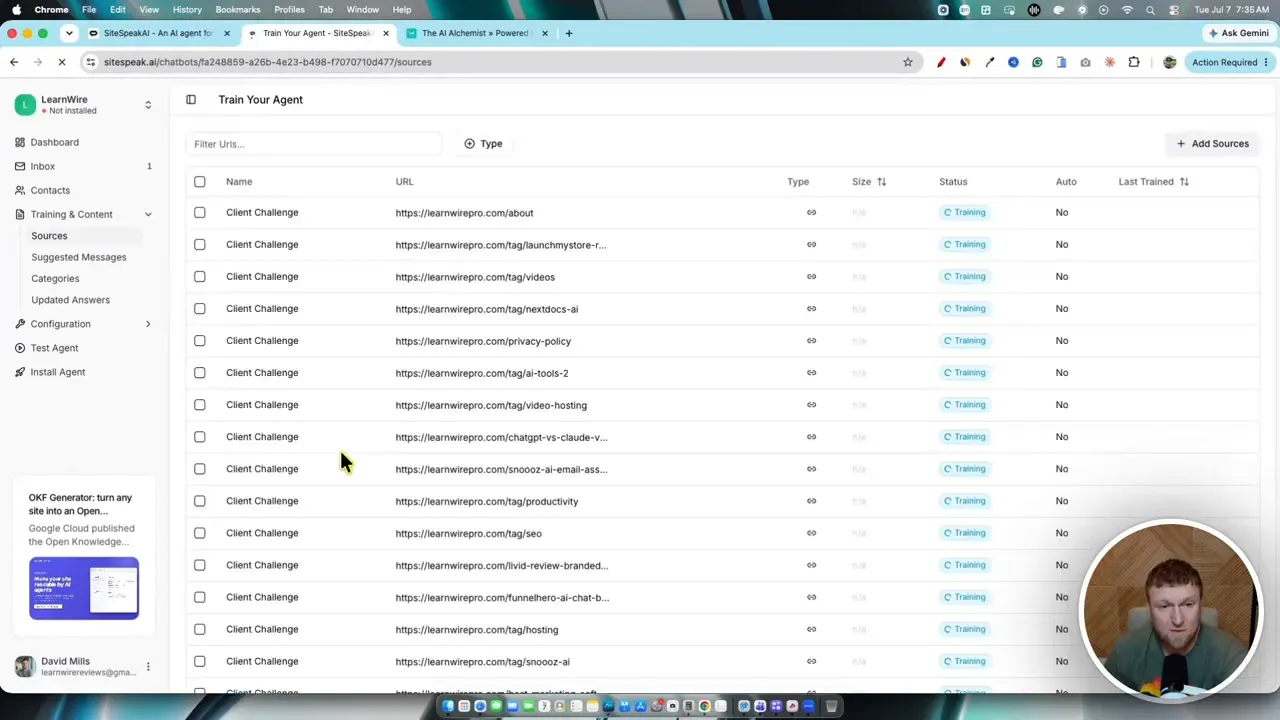Open Chrome Bookmarks menu
This screenshot has width=1280, height=720.
(238, 10)
